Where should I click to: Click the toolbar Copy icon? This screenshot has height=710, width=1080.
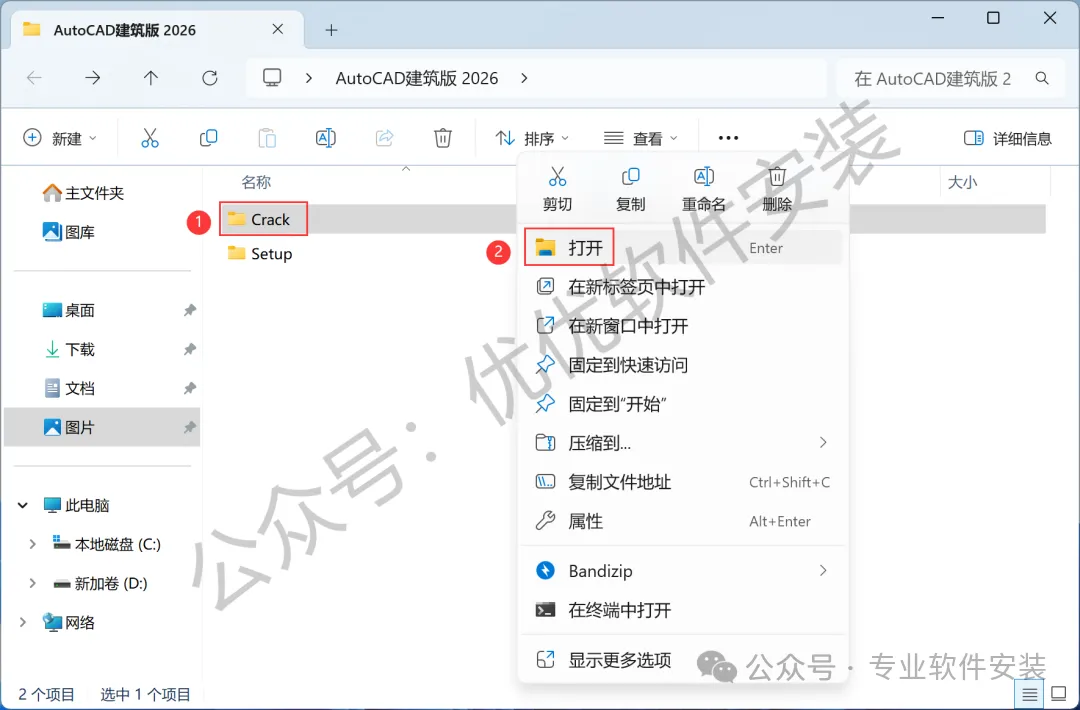[x=208, y=138]
